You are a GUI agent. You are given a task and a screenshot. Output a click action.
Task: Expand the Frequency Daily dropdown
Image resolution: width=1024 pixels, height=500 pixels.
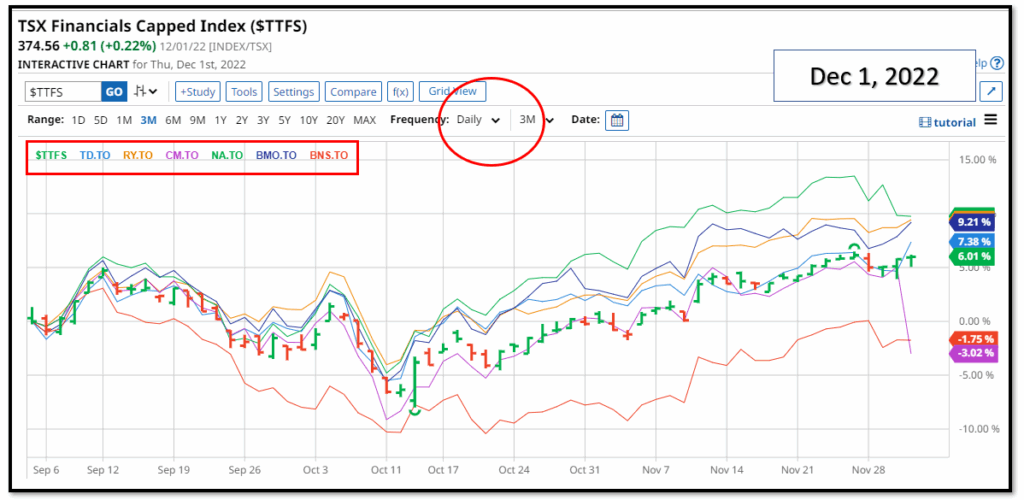478,120
